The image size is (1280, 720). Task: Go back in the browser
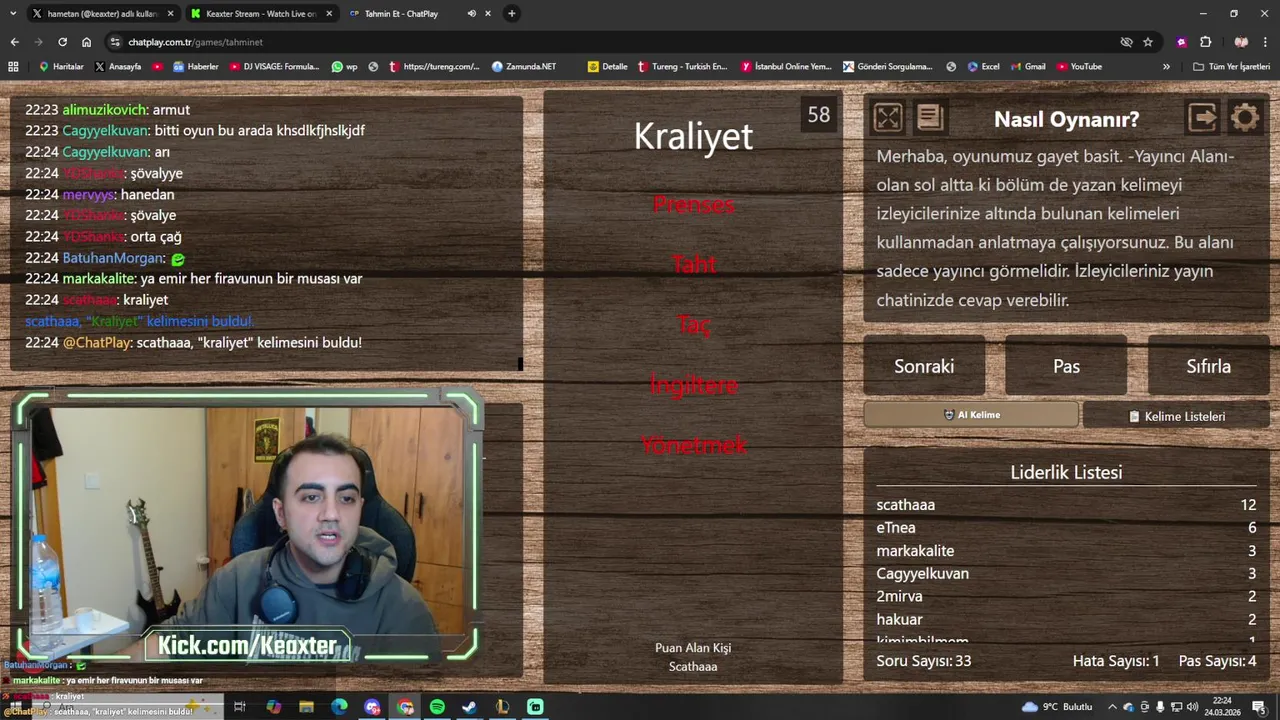coord(14,42)
